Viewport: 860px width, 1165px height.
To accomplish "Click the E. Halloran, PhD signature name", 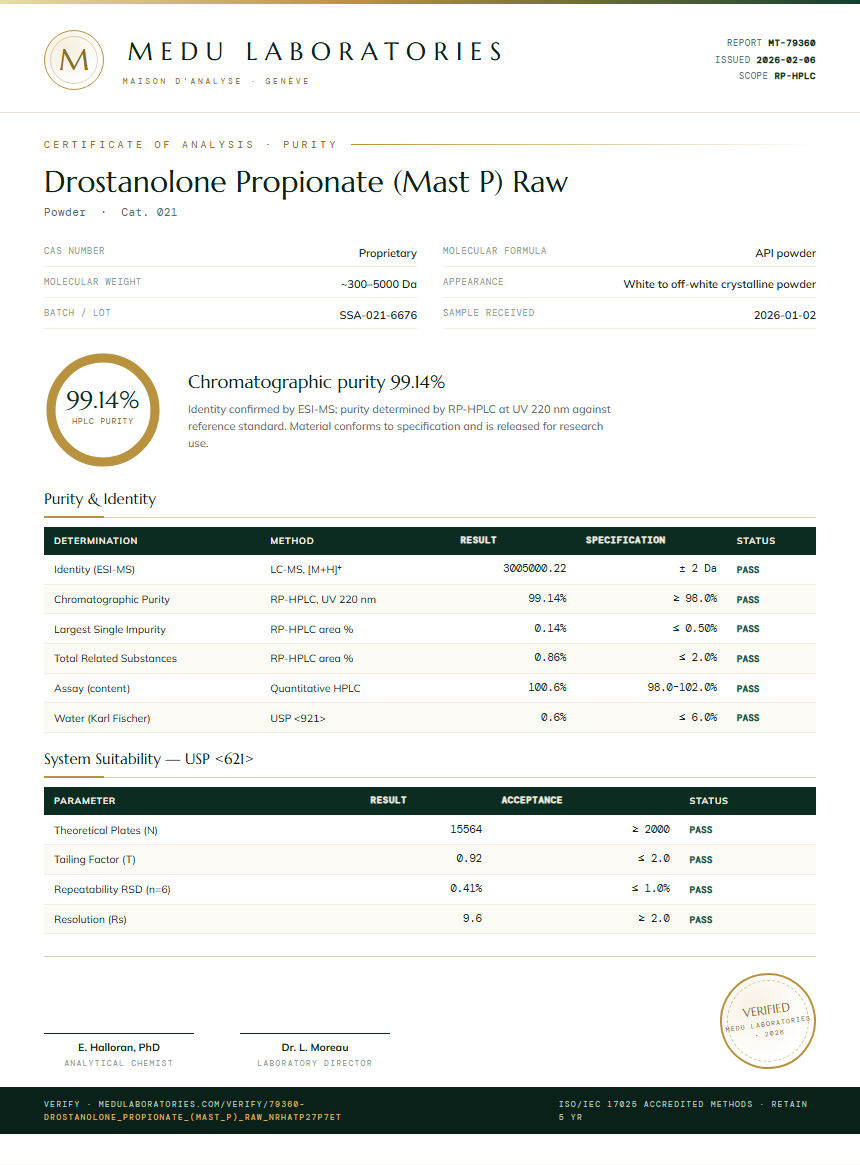I will 119,1048.
